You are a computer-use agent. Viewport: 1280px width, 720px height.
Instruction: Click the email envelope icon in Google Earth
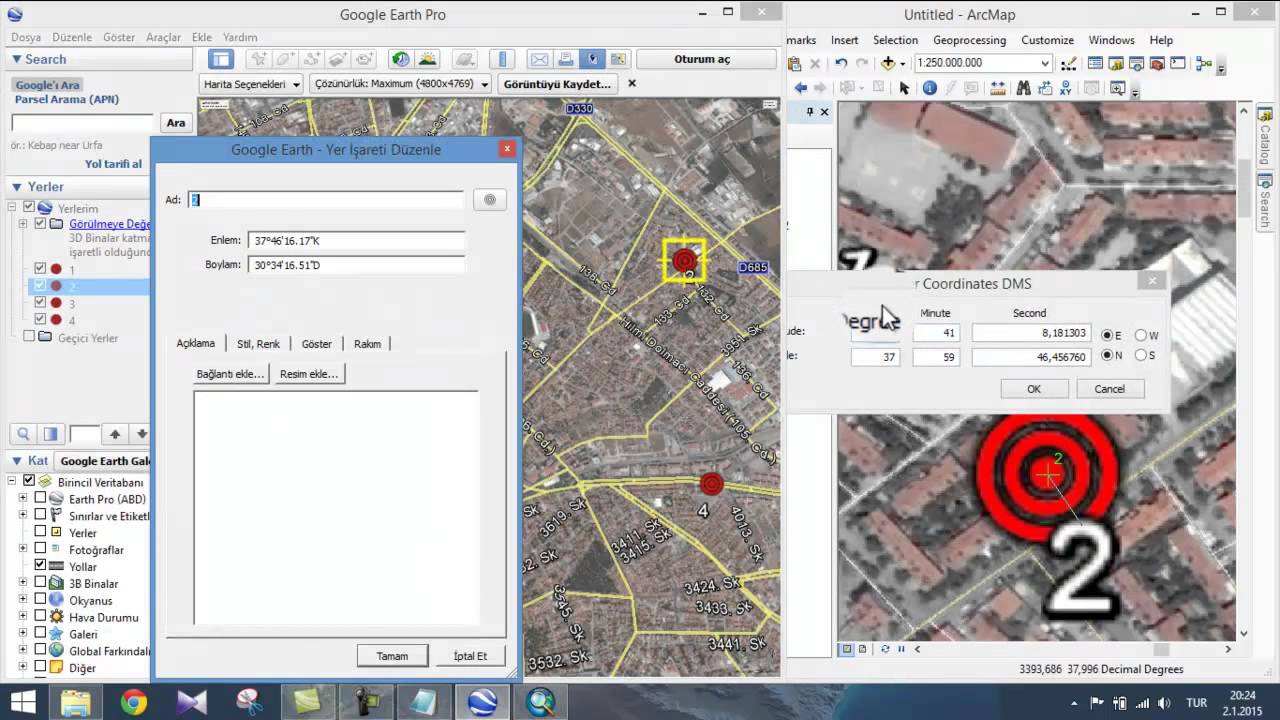(x=539, y=59)
